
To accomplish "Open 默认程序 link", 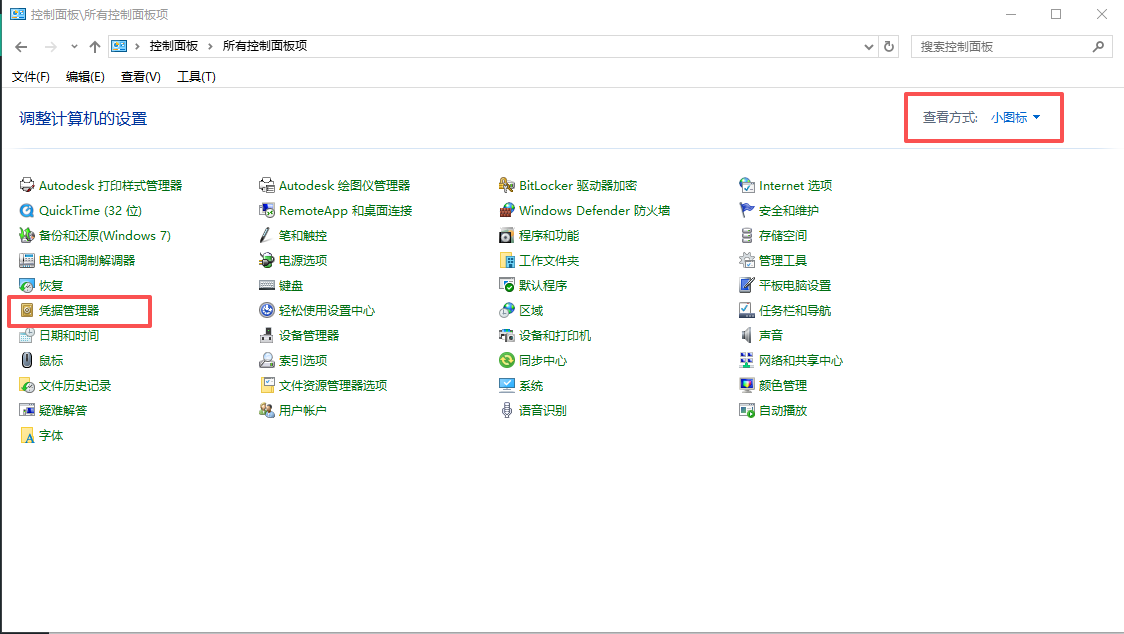I will coord(543,285).
